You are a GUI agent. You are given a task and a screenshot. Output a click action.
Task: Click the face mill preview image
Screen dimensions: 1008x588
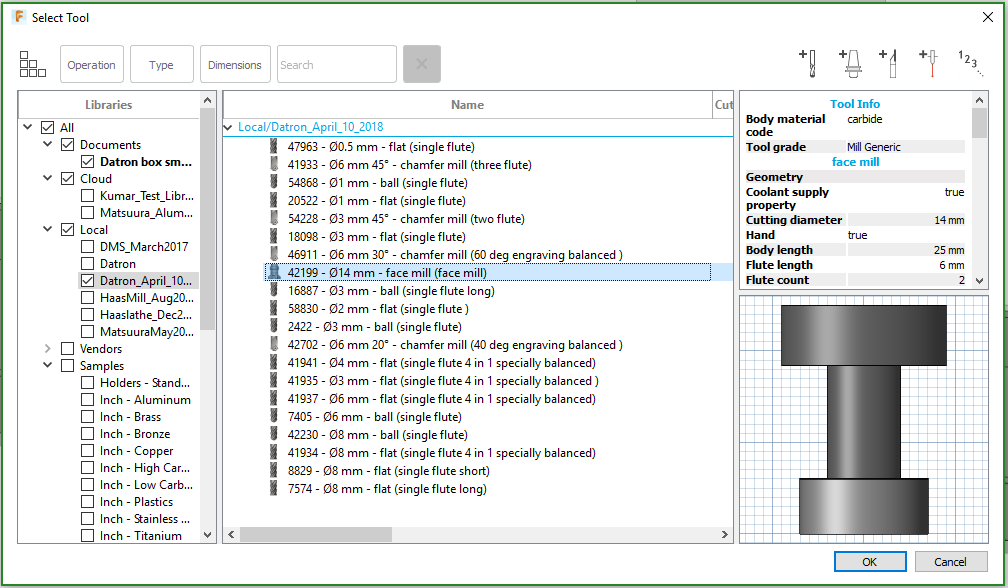coord(863,419)
